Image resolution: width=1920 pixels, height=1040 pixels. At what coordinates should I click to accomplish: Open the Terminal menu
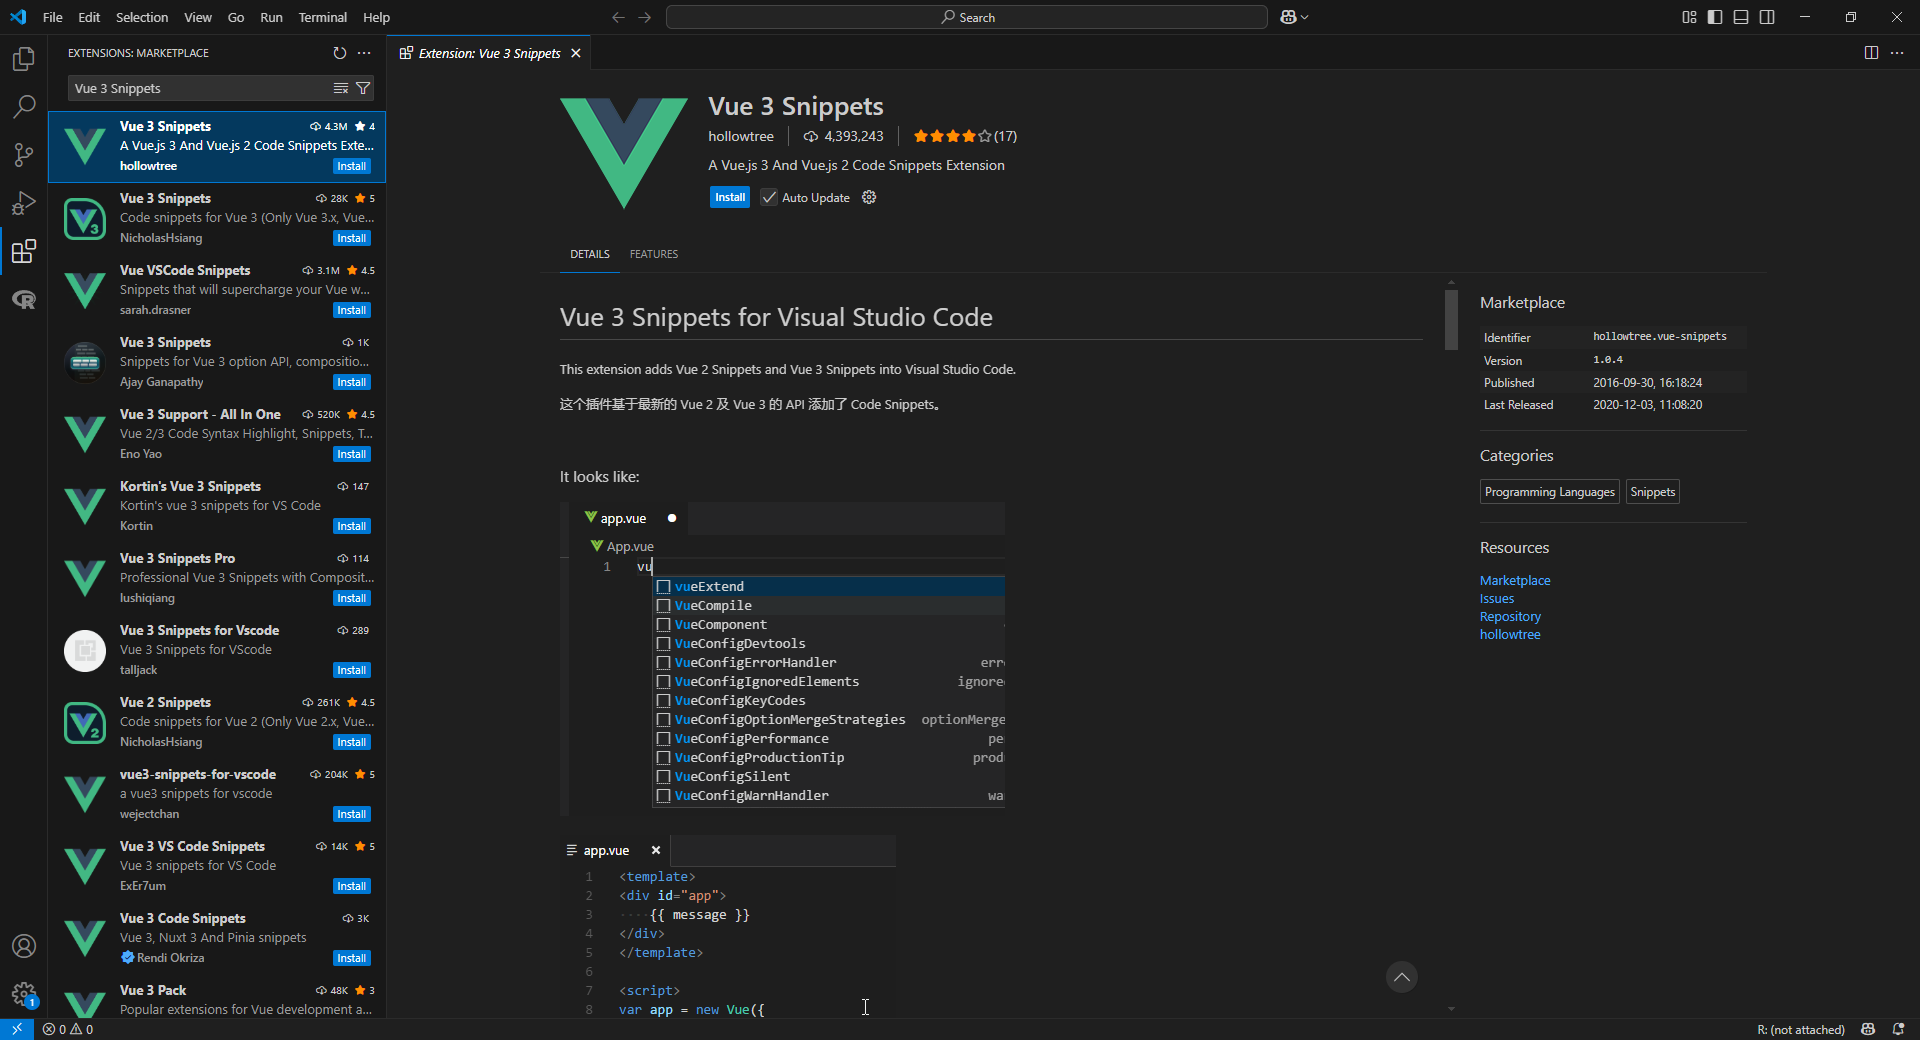pos(322,17)
